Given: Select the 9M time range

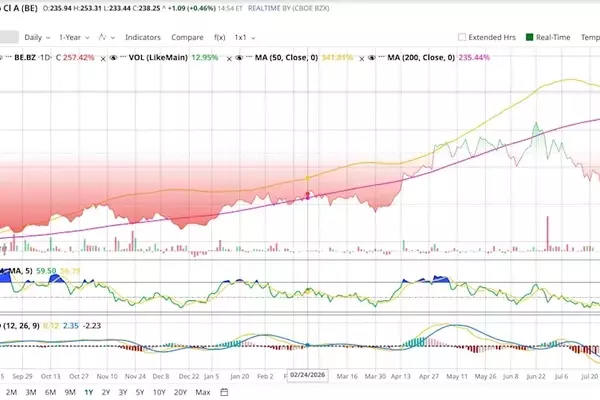Looking at the screenshot, I should click(70, 392).
